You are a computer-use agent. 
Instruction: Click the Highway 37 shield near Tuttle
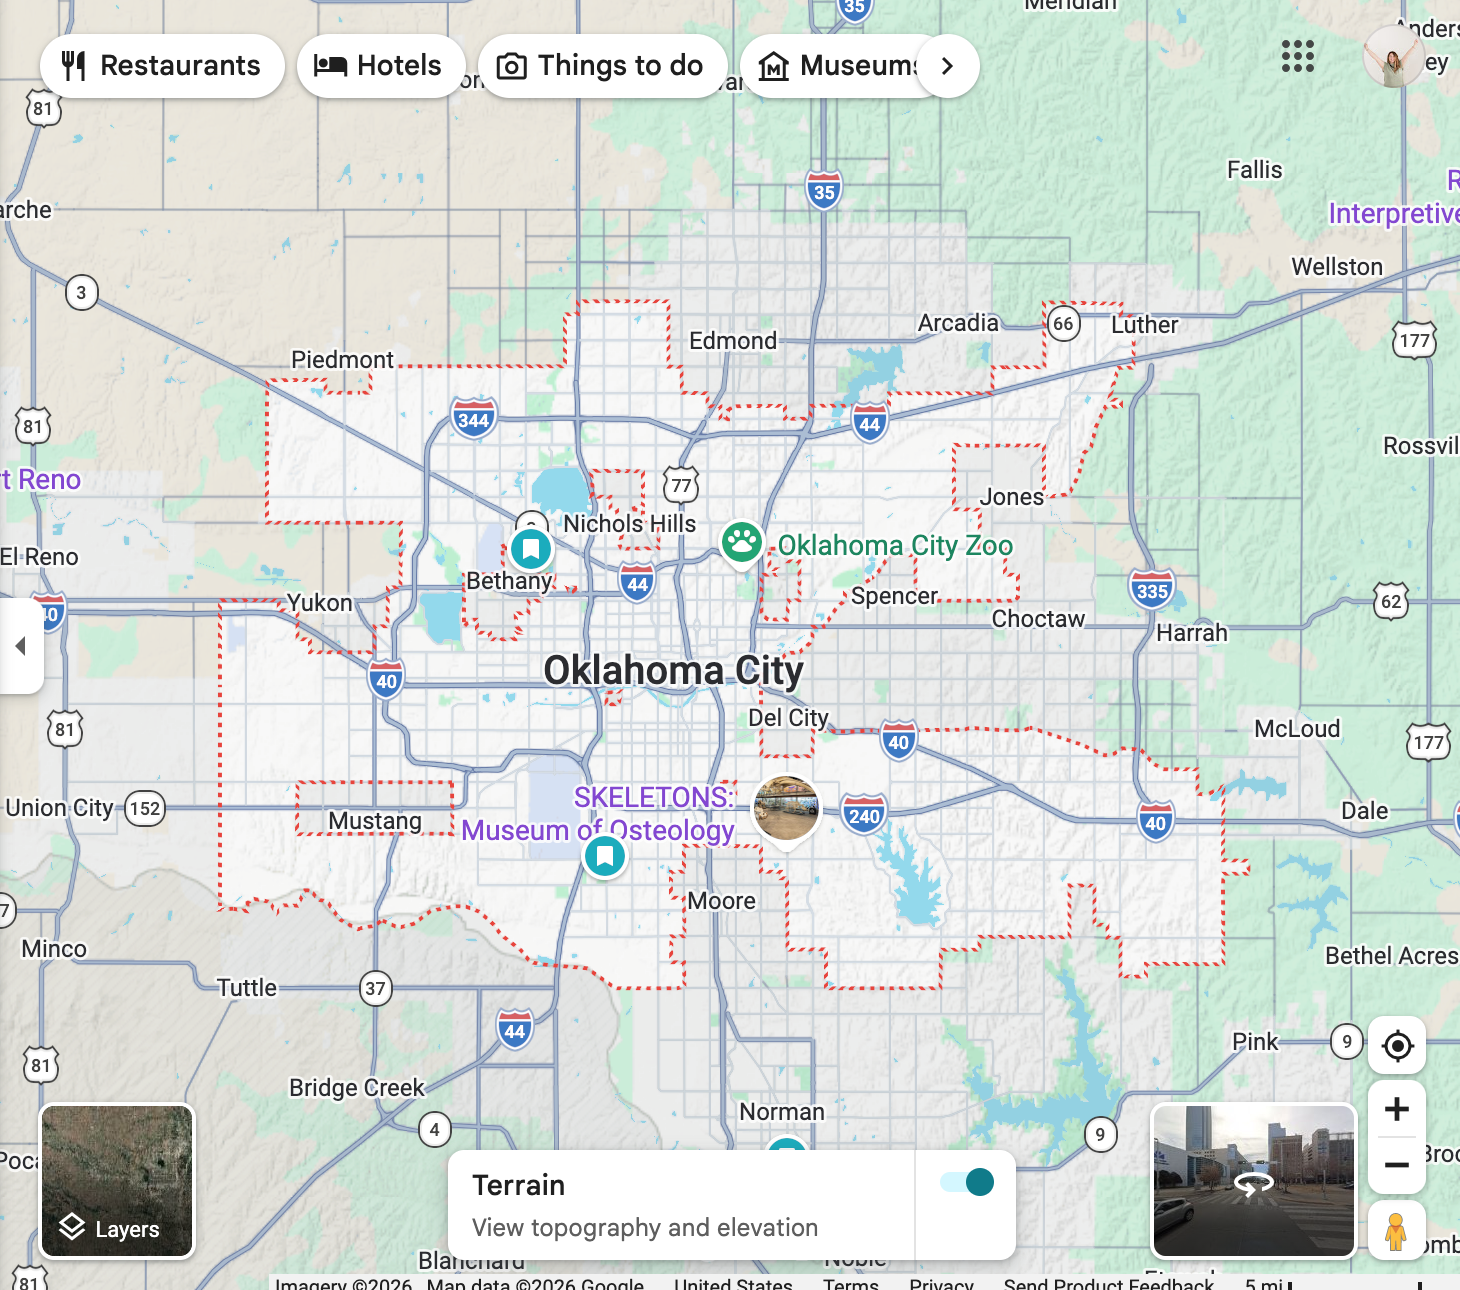click(375, 989)
